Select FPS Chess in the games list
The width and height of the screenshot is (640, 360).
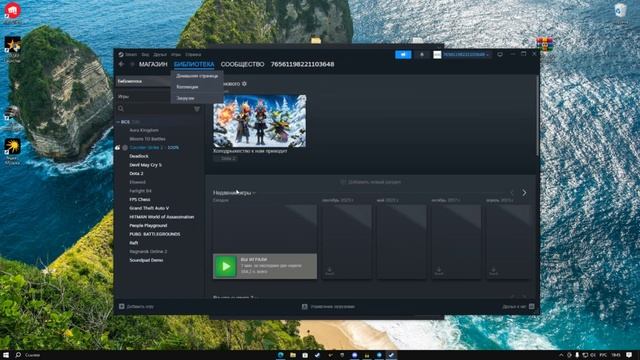click(x=140, y=199)
